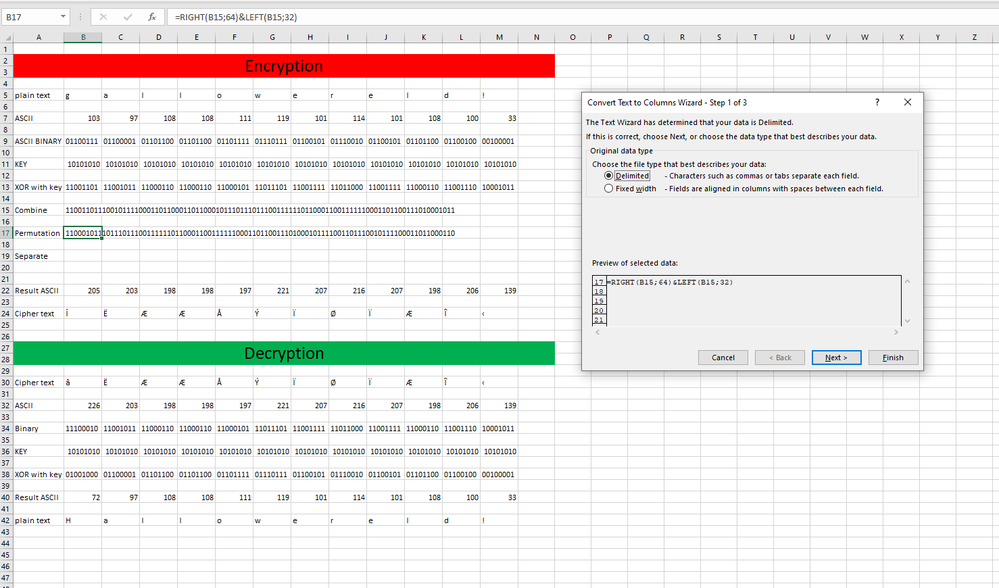Click the 'KEY' label in row 11
The width and height of the screenshot is (999, 588).
pyautogui.click(x=21, y=164)
